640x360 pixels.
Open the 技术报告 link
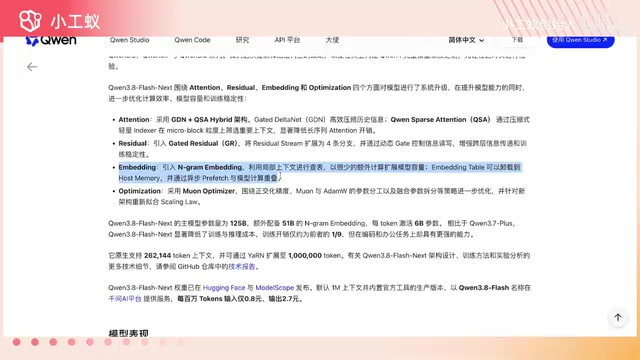[242, 267]
